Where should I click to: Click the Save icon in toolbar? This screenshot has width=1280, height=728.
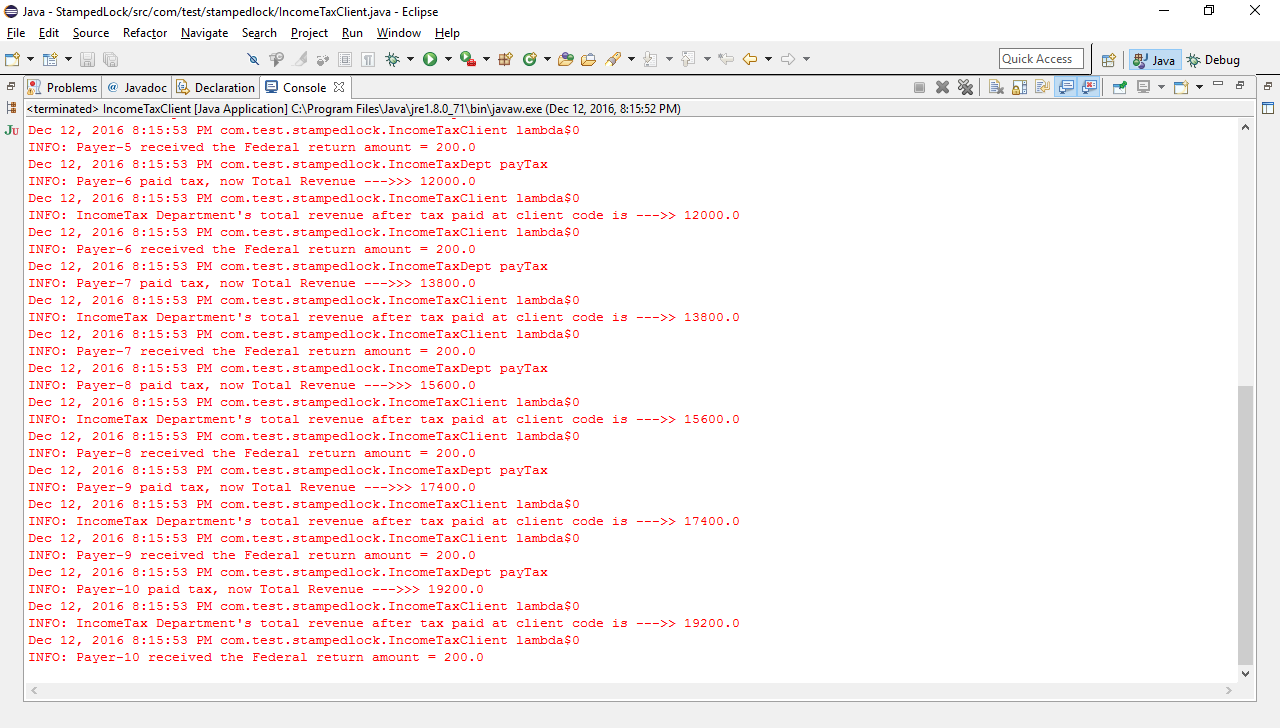coord(87,60)
